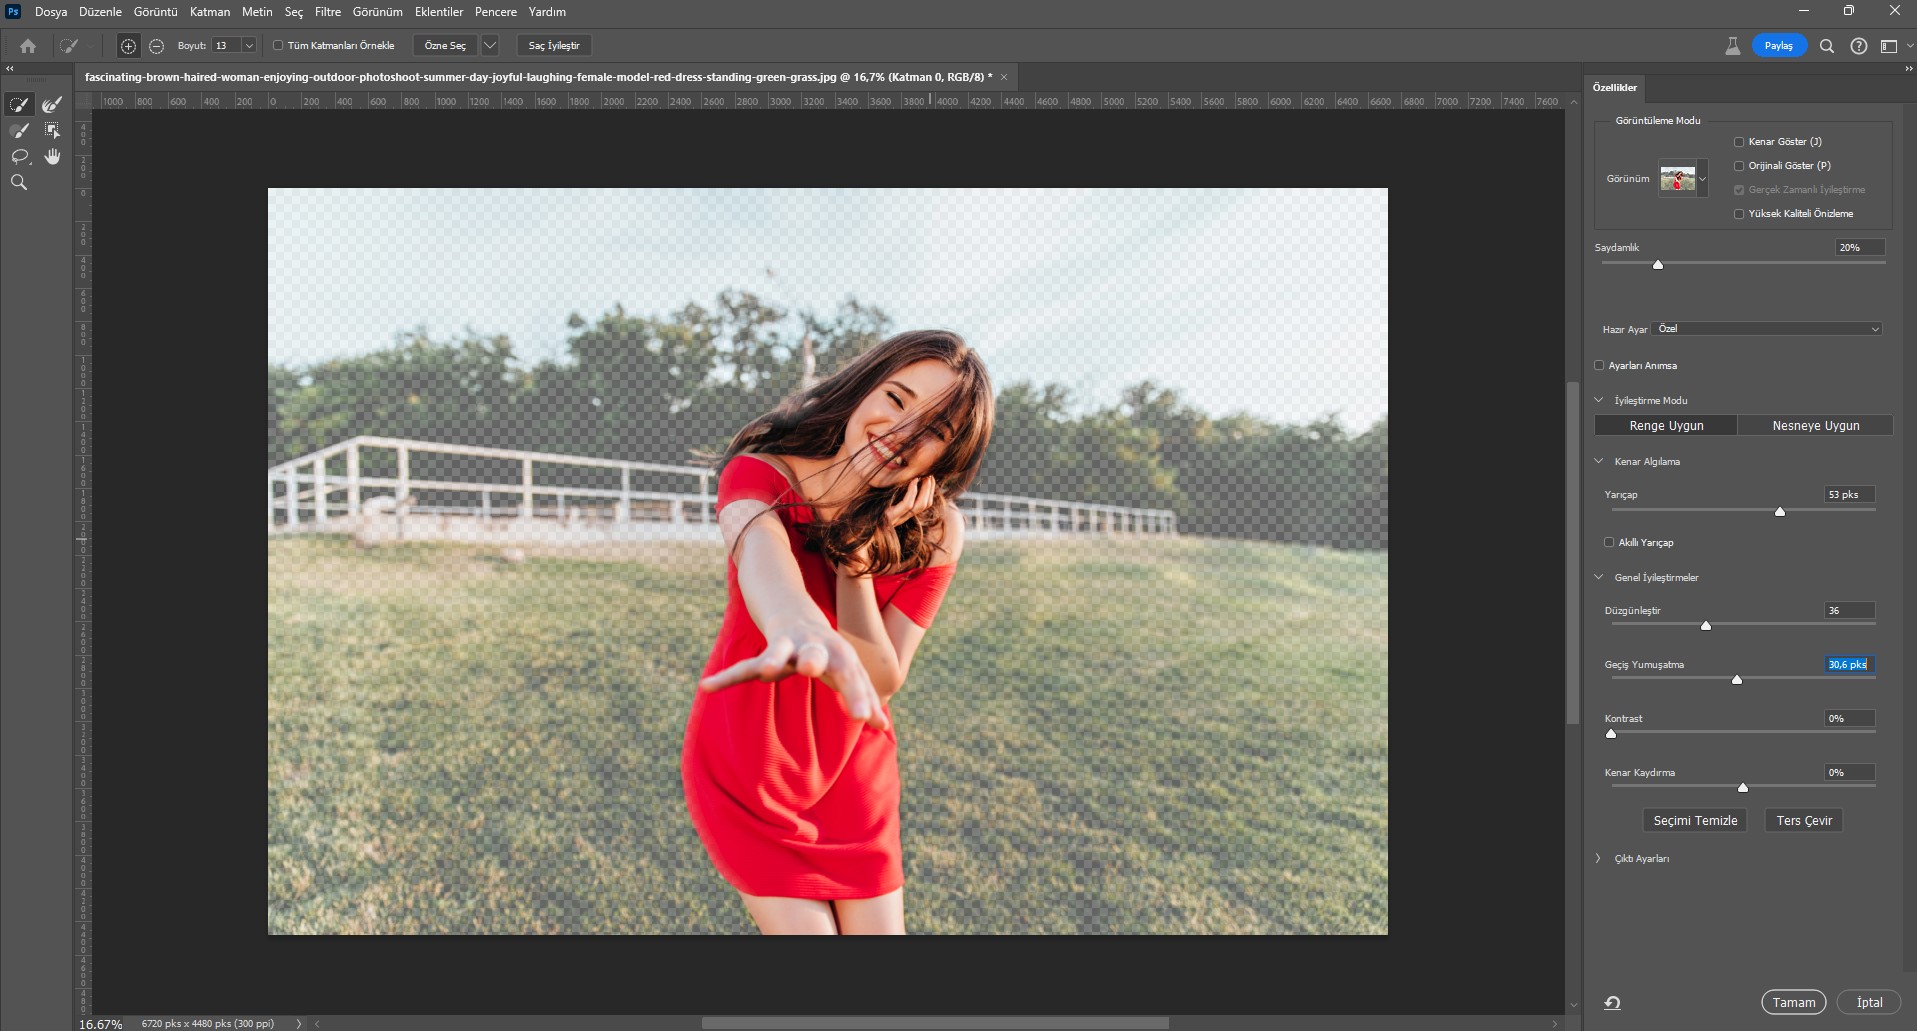Click the Saydamlık slider handle

(1658, 265)
